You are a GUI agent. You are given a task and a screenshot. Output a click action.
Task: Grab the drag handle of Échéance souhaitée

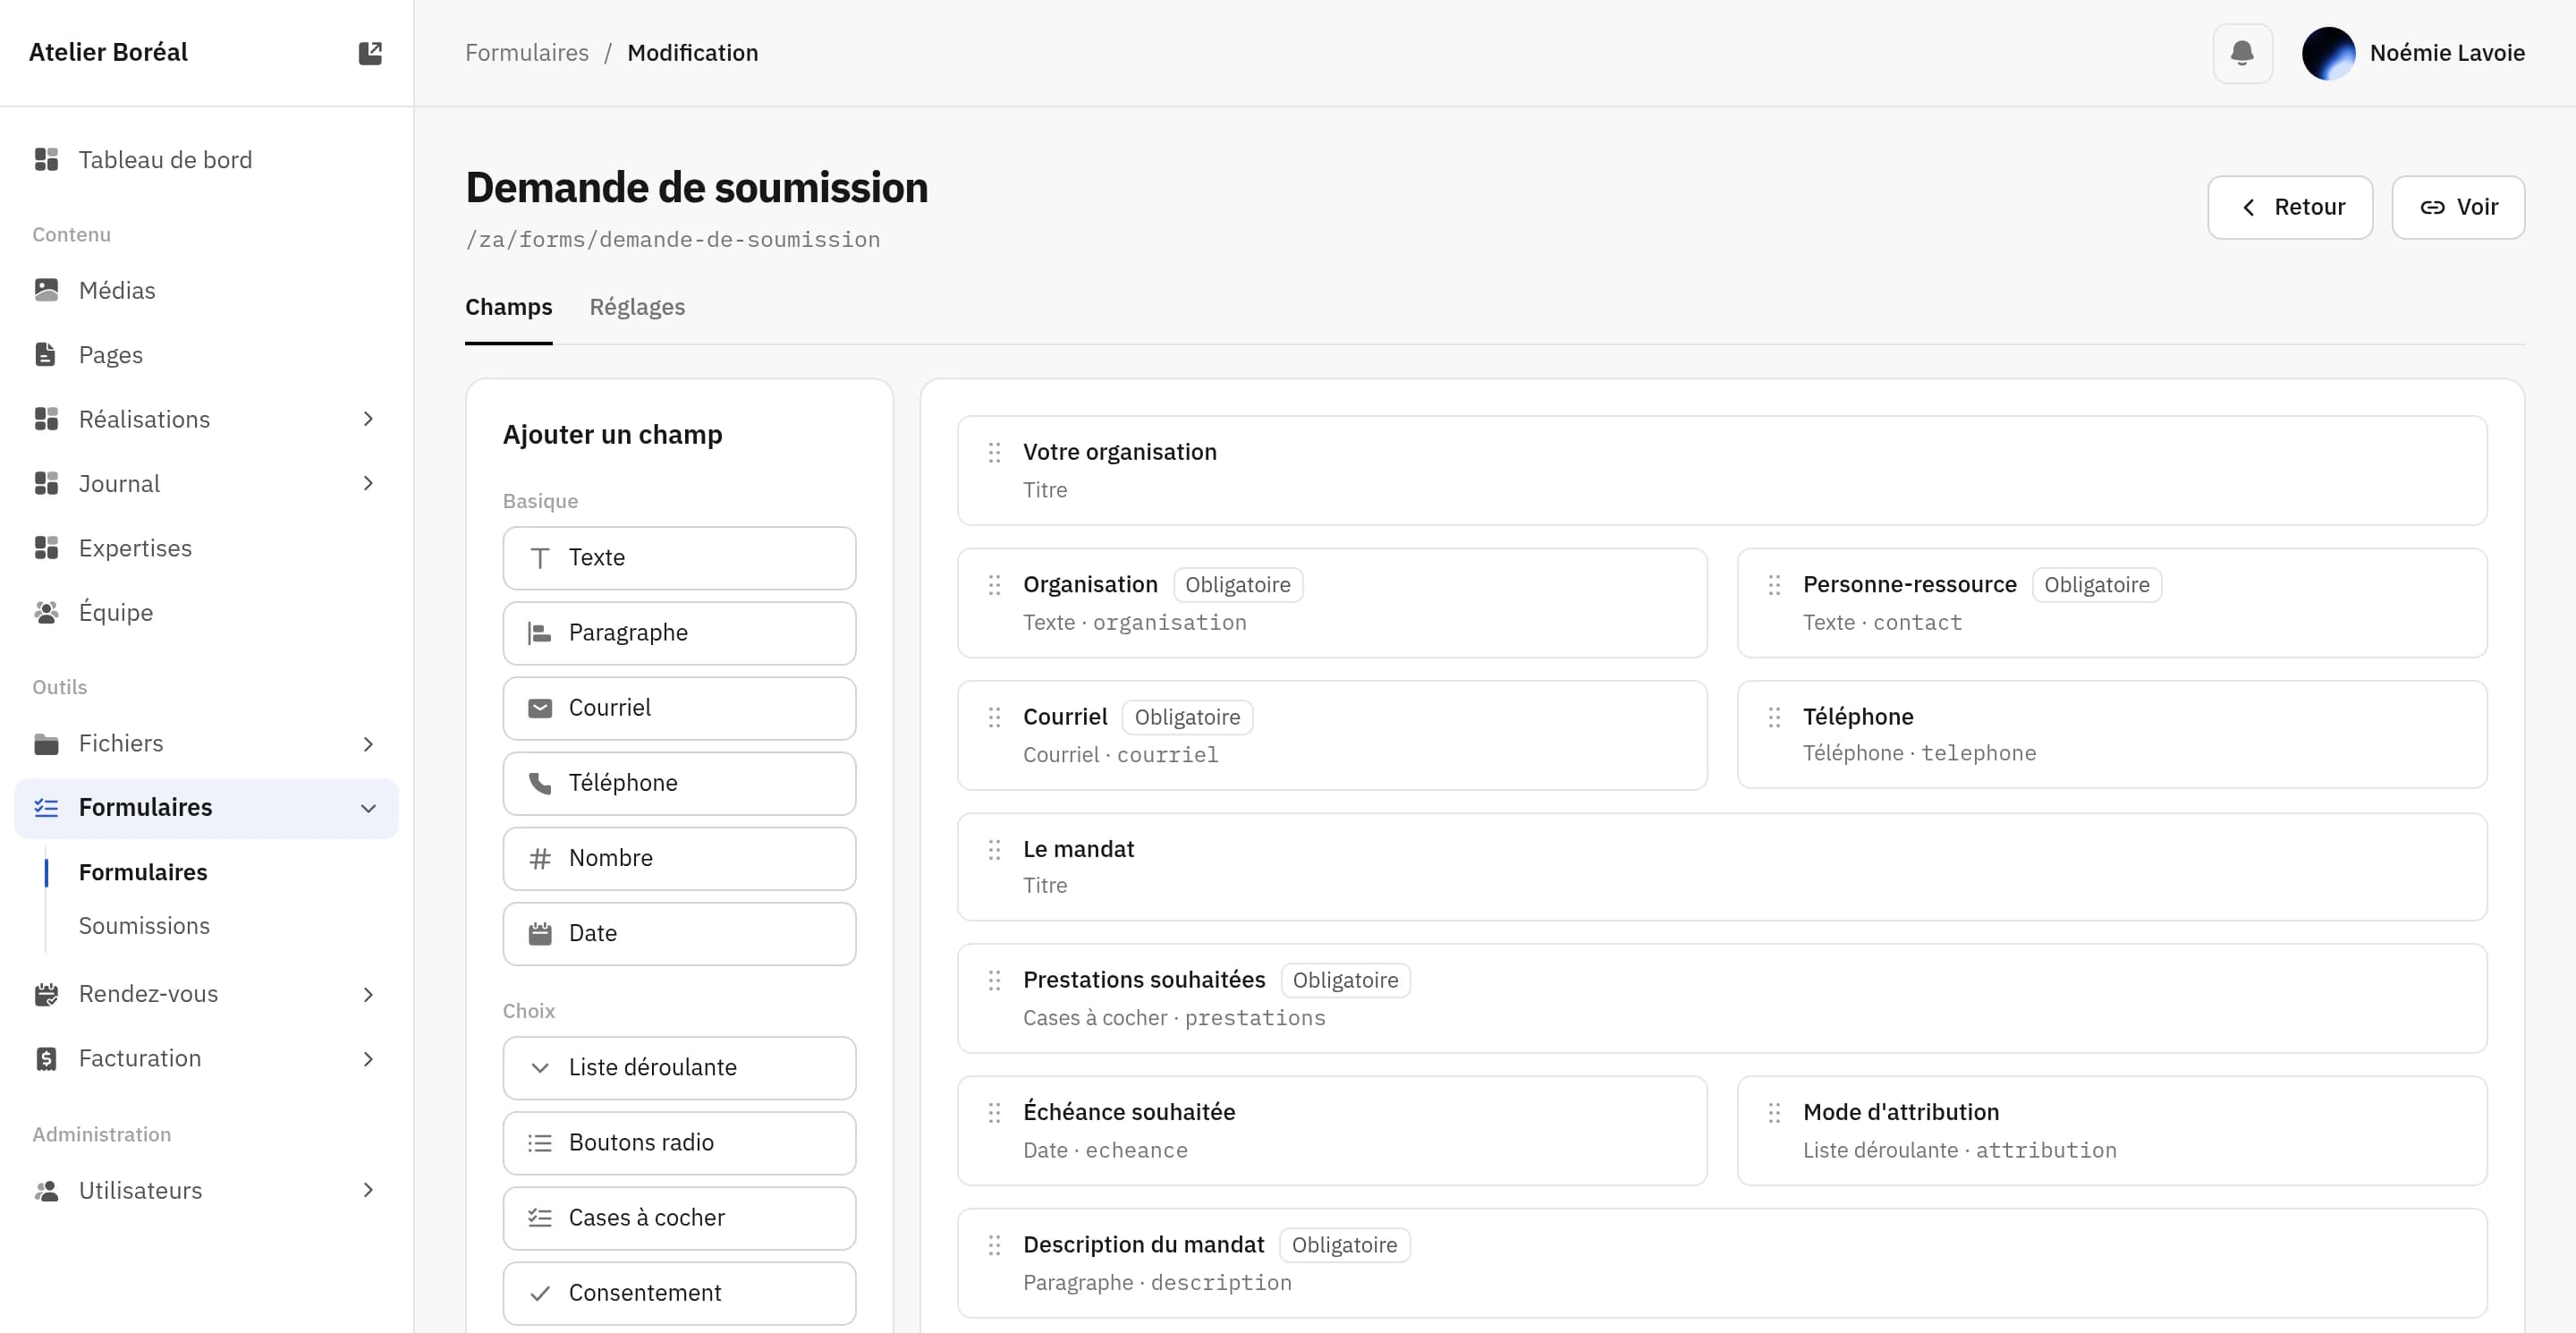(x=994, y=1113)
